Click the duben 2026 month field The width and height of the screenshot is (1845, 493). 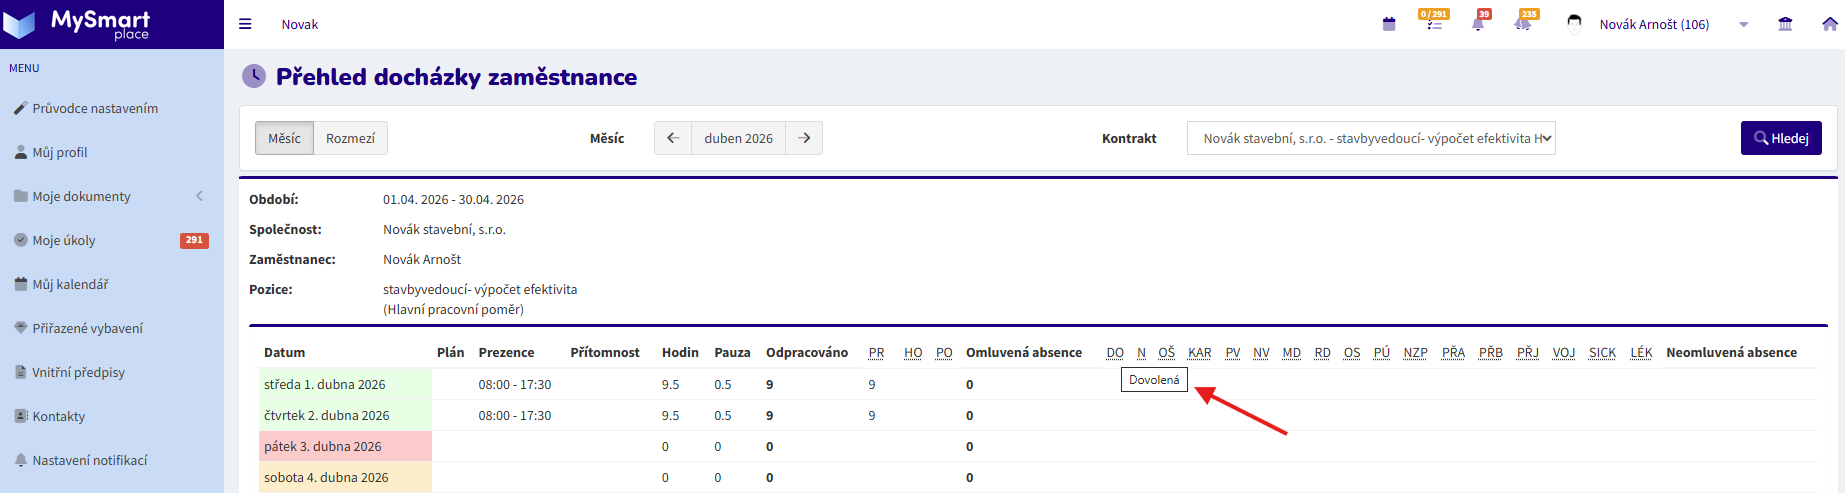pos(739,138)
